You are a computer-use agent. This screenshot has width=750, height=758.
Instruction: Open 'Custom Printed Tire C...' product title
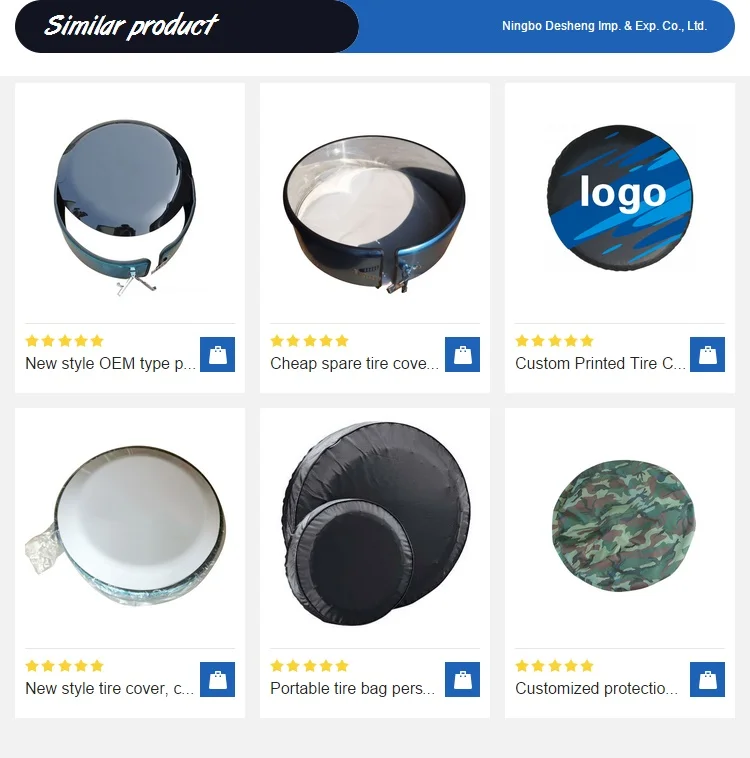tap(600, 363)
